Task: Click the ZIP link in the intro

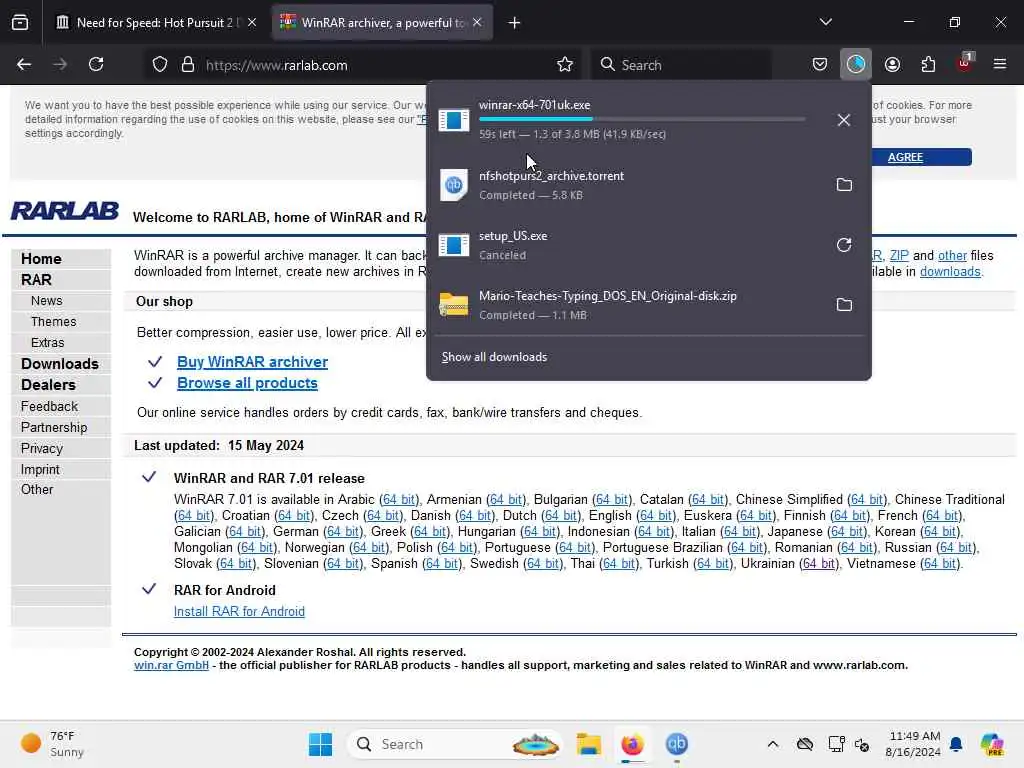Action: click(899, 255)
